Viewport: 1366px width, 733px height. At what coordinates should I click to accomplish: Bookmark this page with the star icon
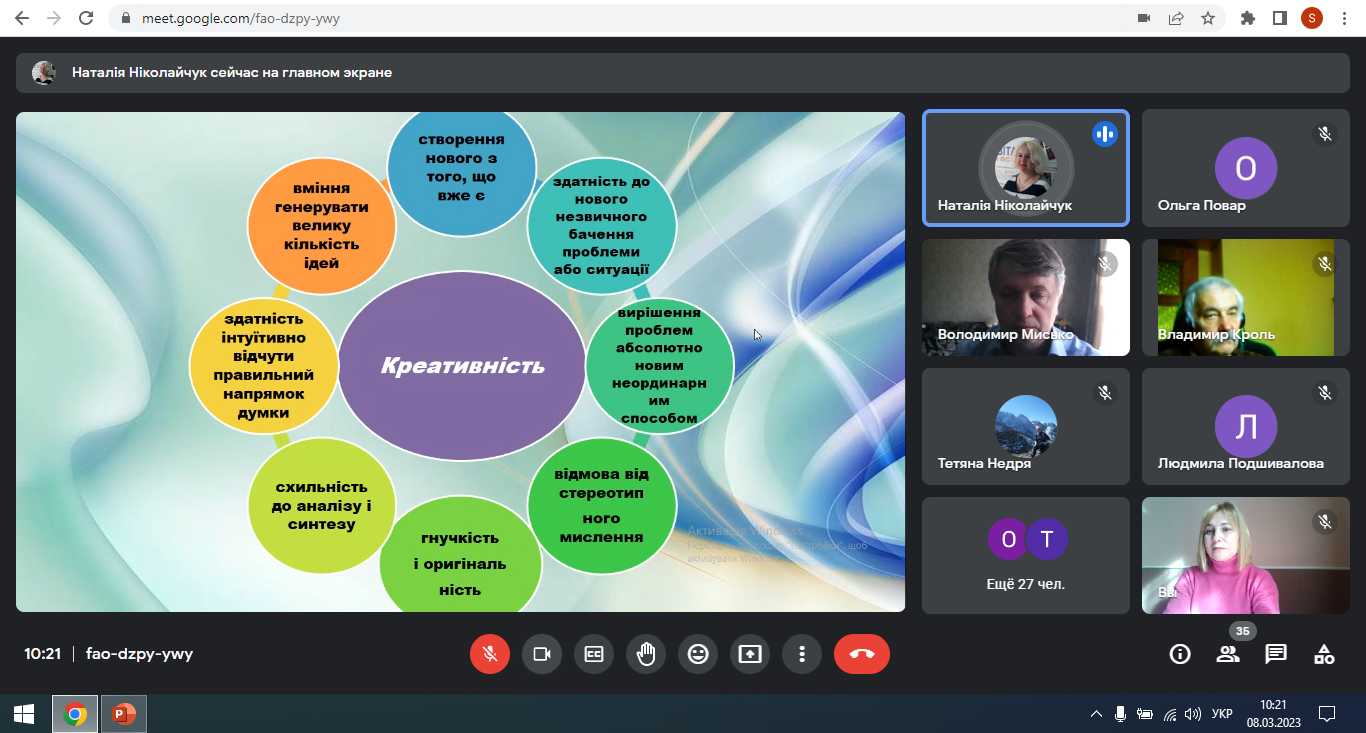coord(1207,18)
